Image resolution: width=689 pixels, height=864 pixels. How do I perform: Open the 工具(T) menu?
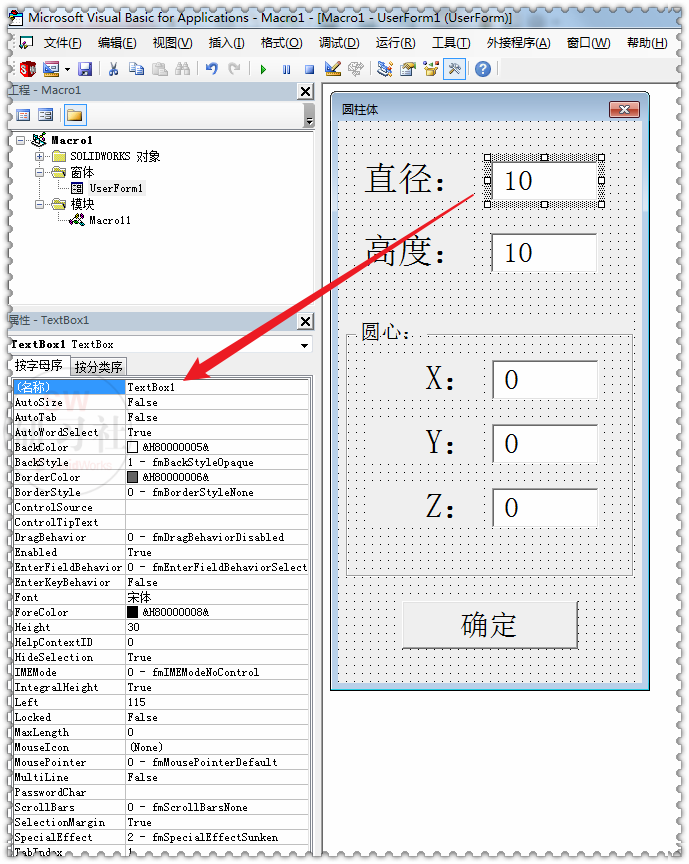[x=451, y=43]
